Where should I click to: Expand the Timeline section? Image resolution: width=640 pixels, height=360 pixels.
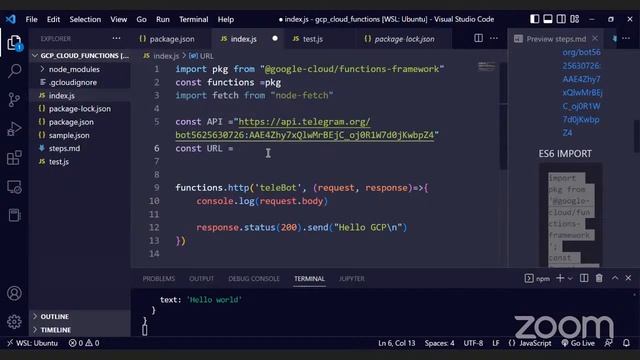(80, 329)
